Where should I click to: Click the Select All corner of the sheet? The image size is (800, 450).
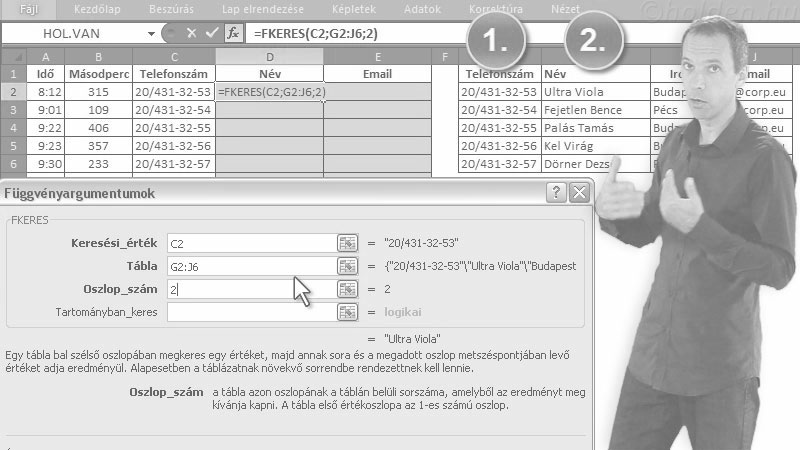click(13, 57)
